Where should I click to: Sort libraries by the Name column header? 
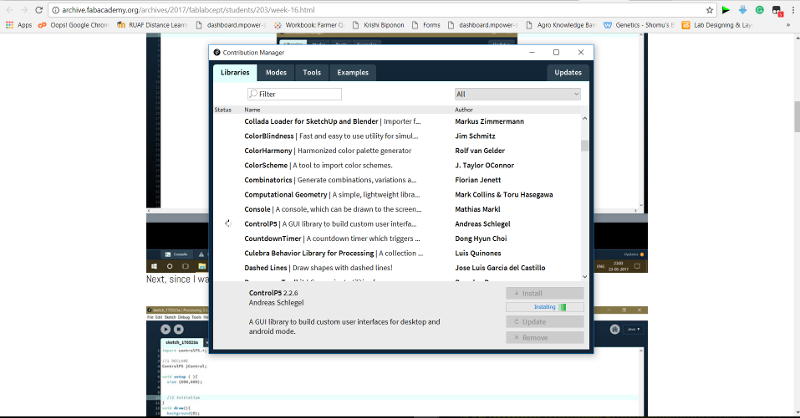pos(252,110)
